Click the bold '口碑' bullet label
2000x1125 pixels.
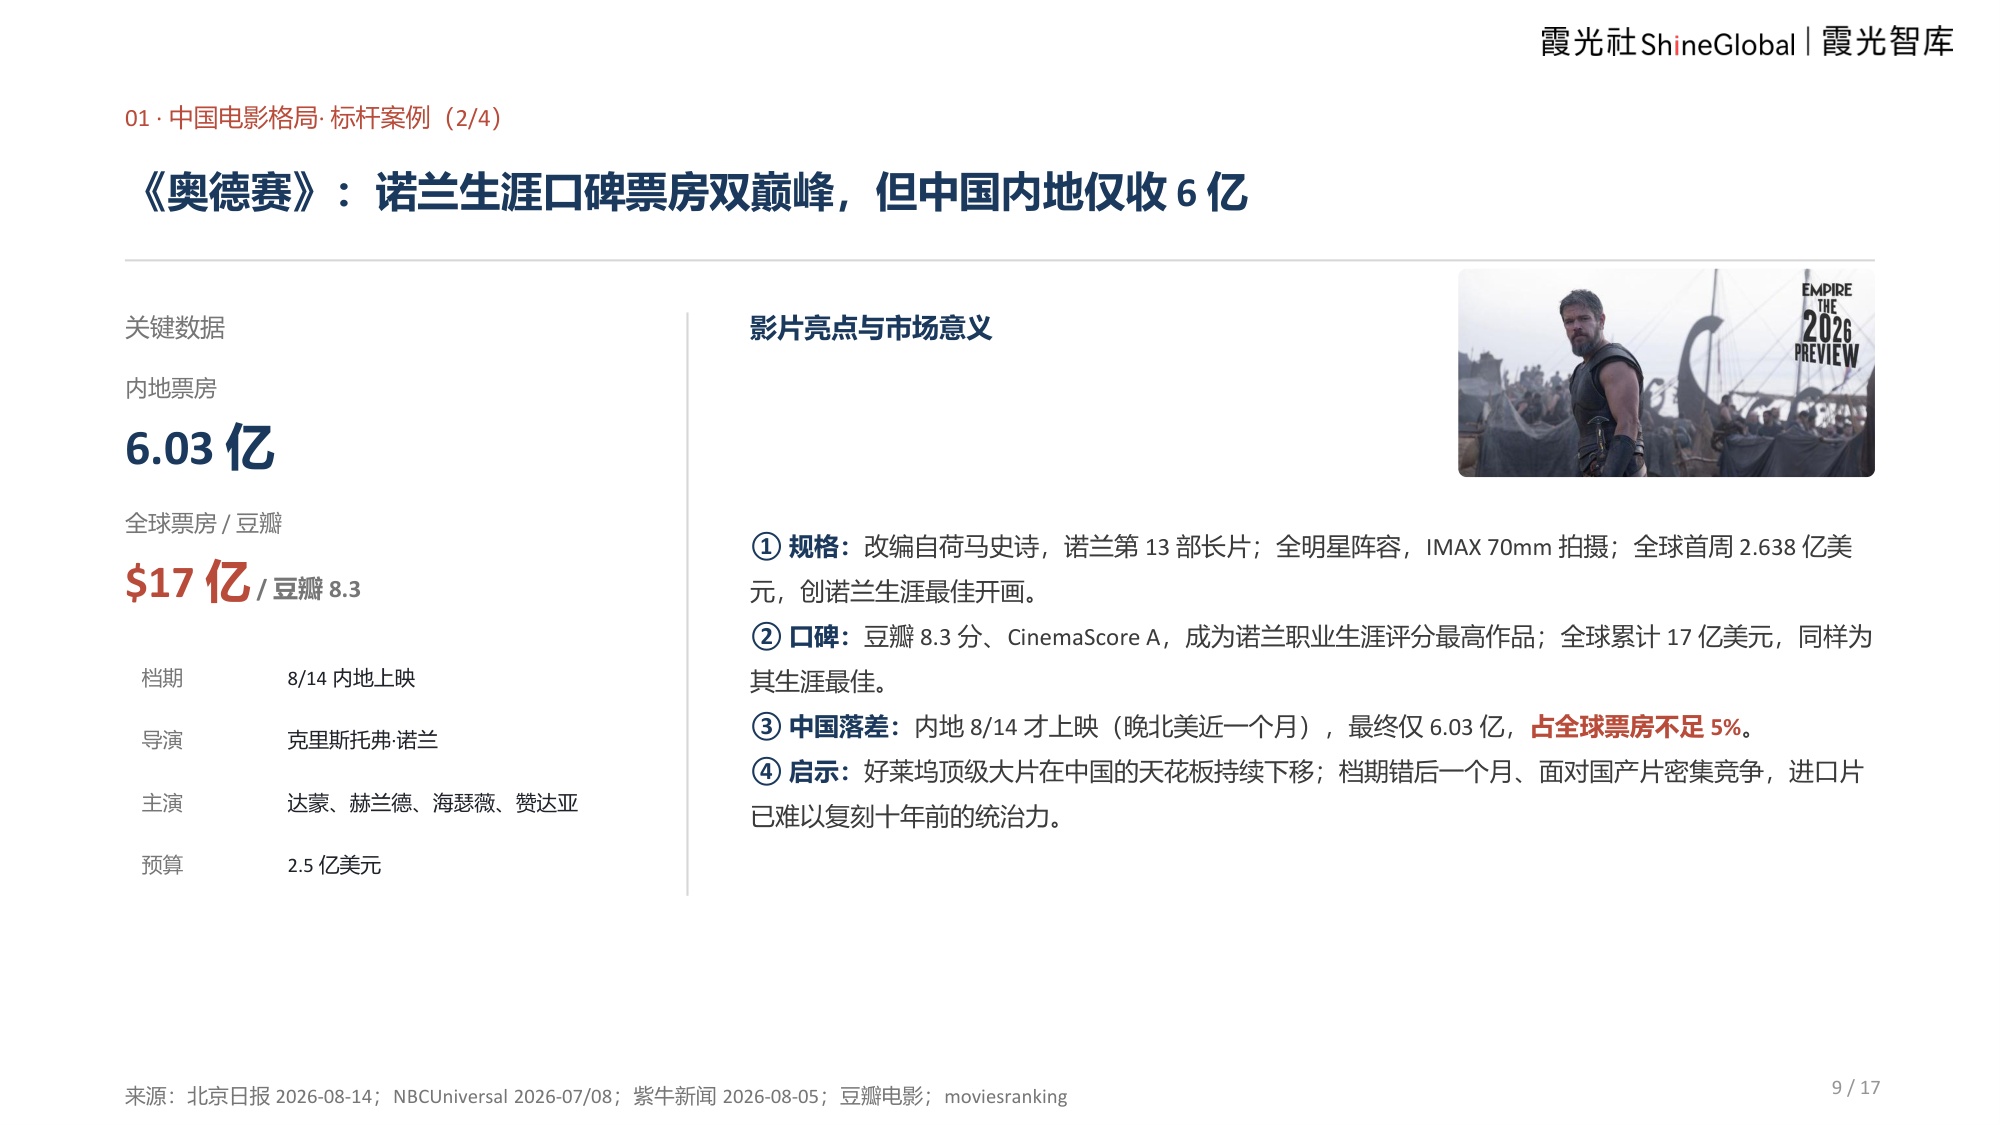click(813, 637)
